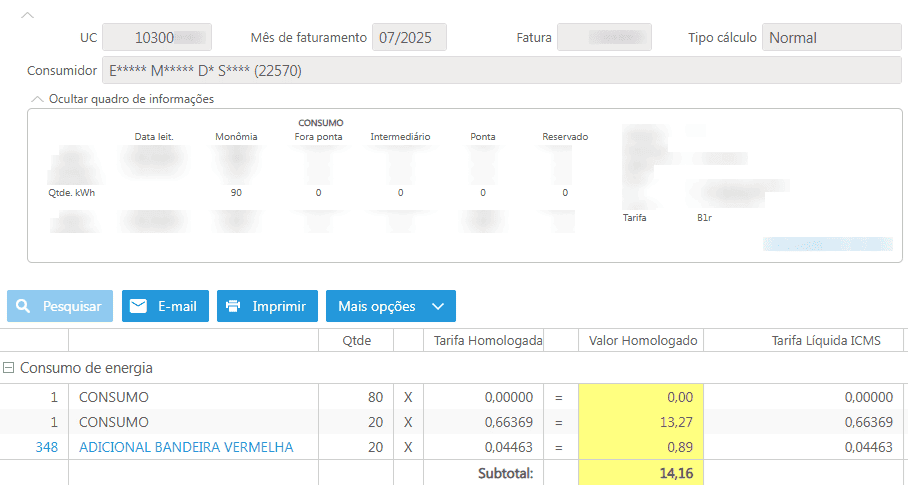Click the UC number field

click(x=157, y=38)
